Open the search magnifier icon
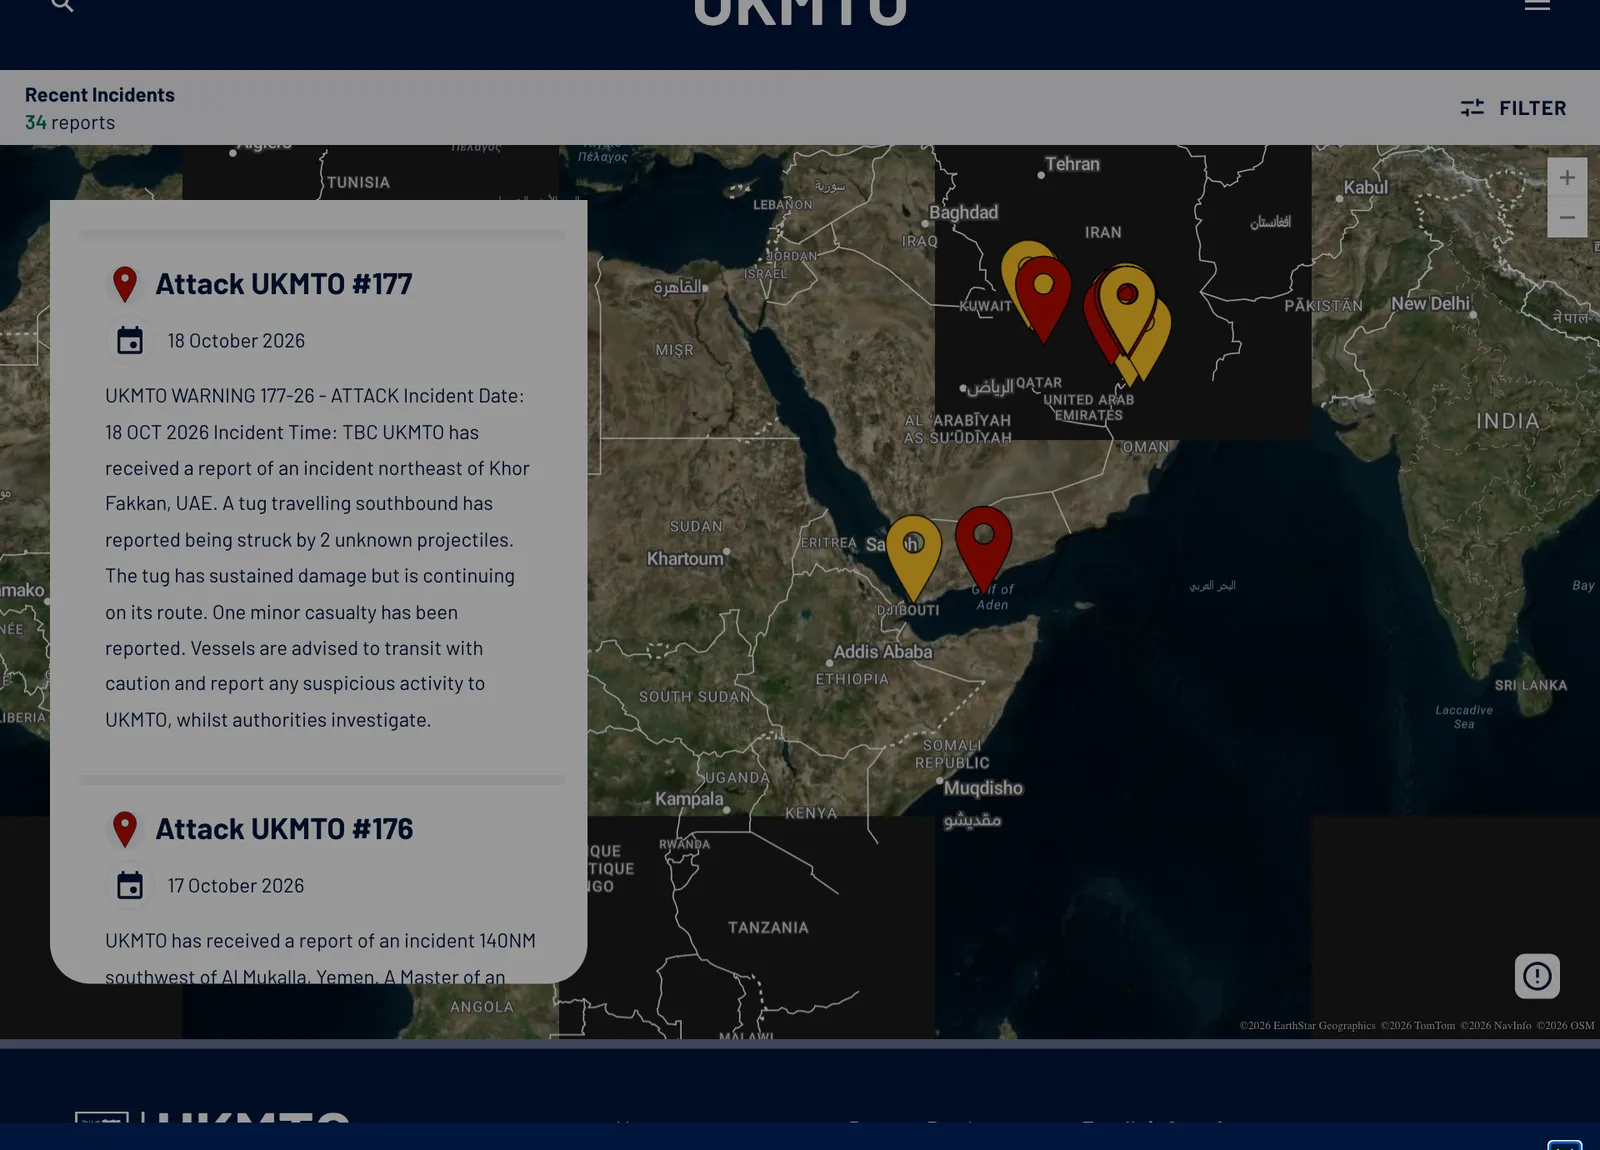1600x1150 pixels. pos(62,4)
